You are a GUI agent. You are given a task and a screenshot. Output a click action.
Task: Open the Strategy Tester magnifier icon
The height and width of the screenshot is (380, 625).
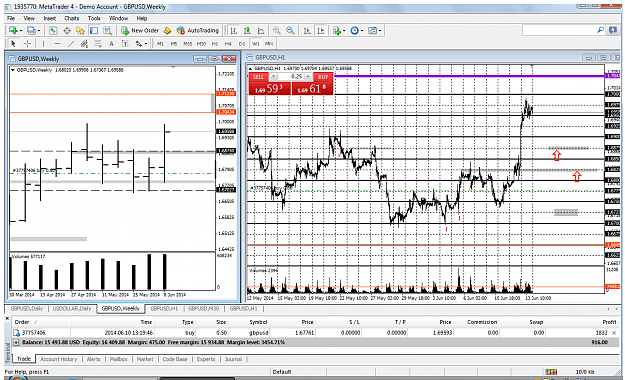point(107,31)
